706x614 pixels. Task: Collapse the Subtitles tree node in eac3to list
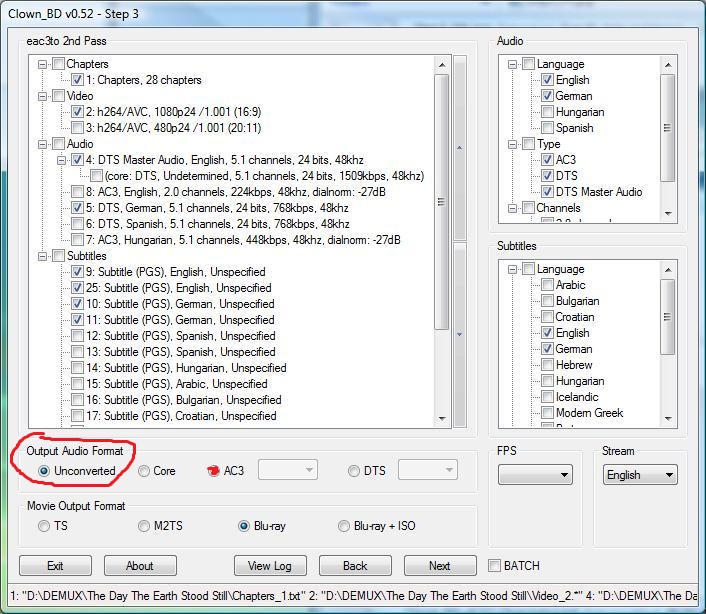[43, 256]
